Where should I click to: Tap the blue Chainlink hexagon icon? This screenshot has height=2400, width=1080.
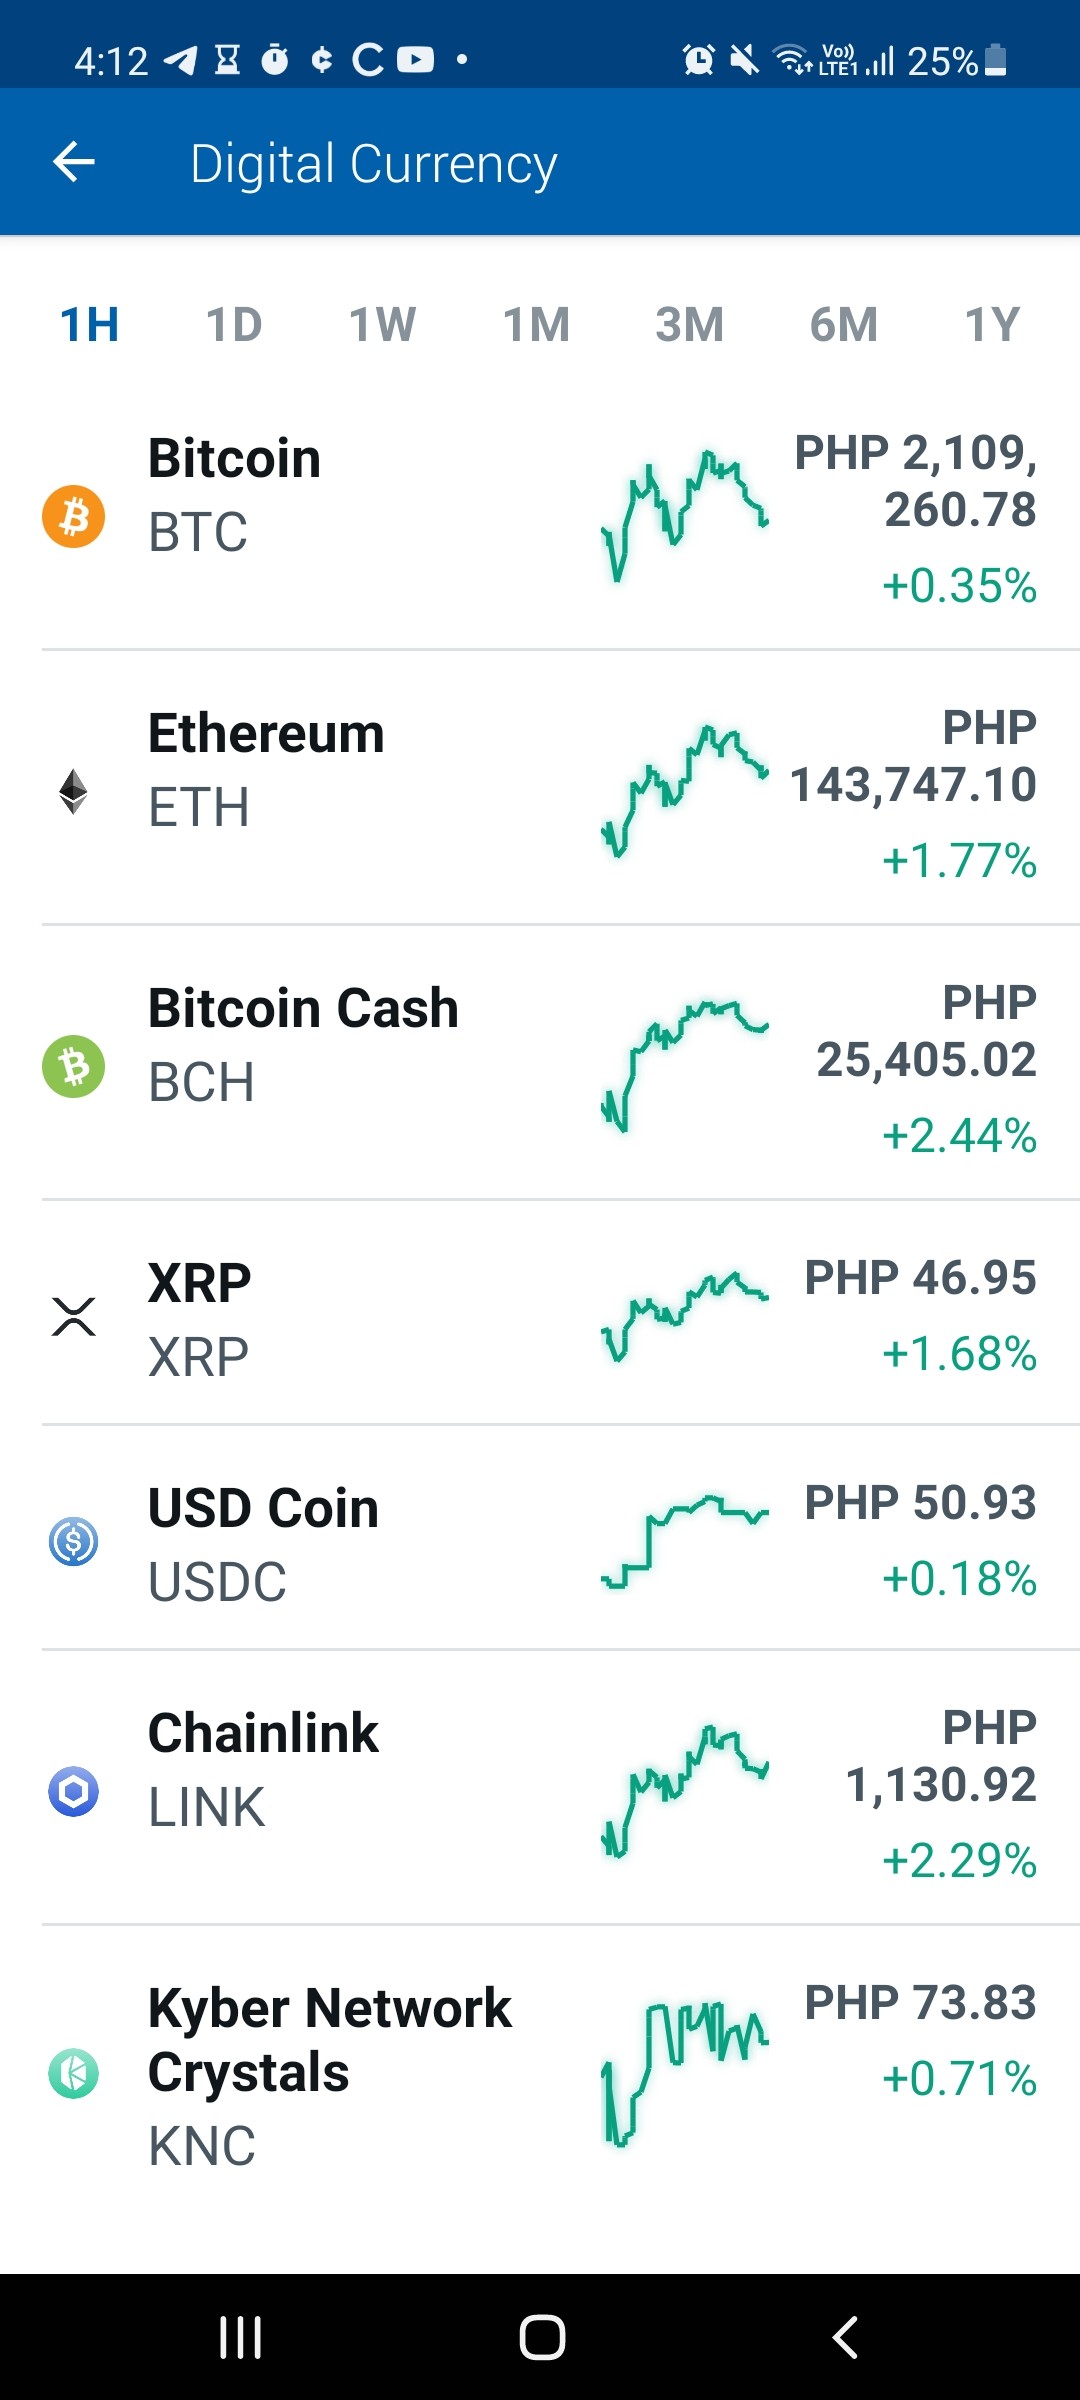click(73, 1791)
